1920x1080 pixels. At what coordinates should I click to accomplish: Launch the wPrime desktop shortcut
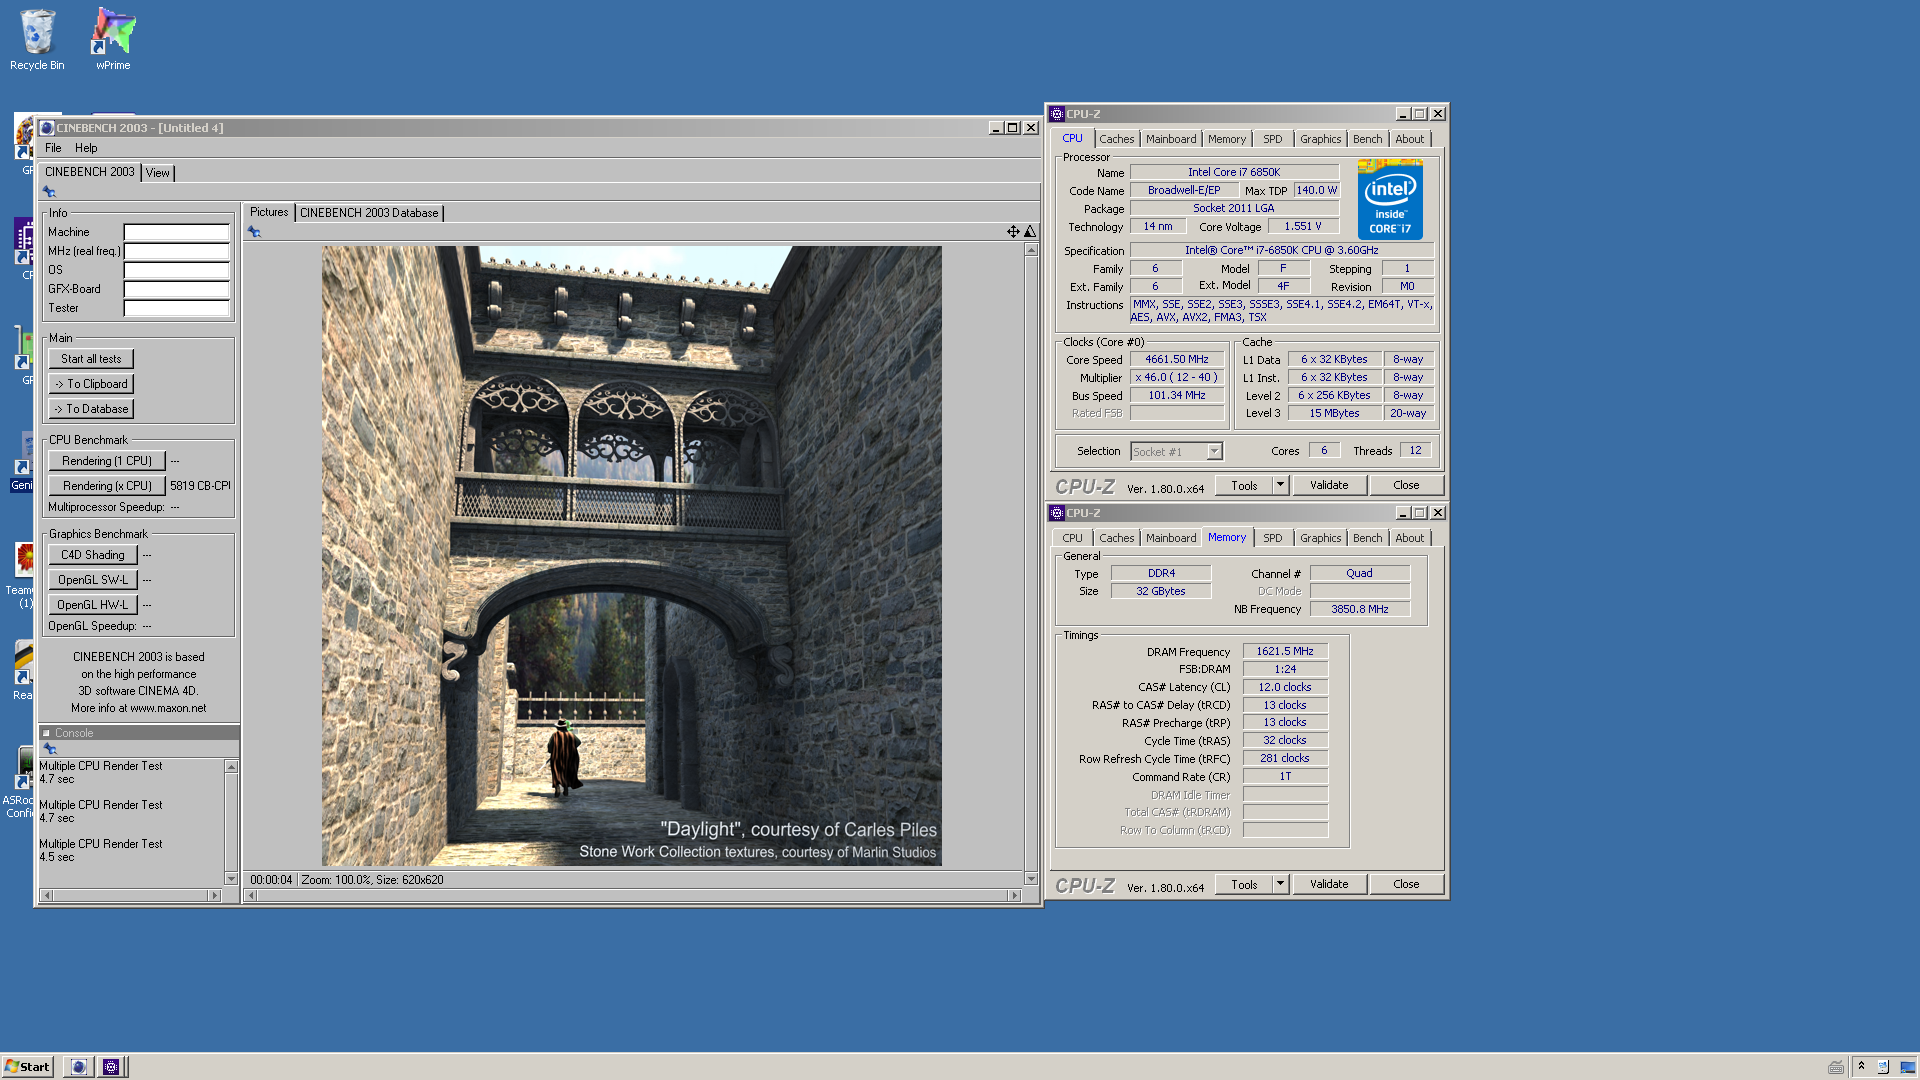[113, 40]
